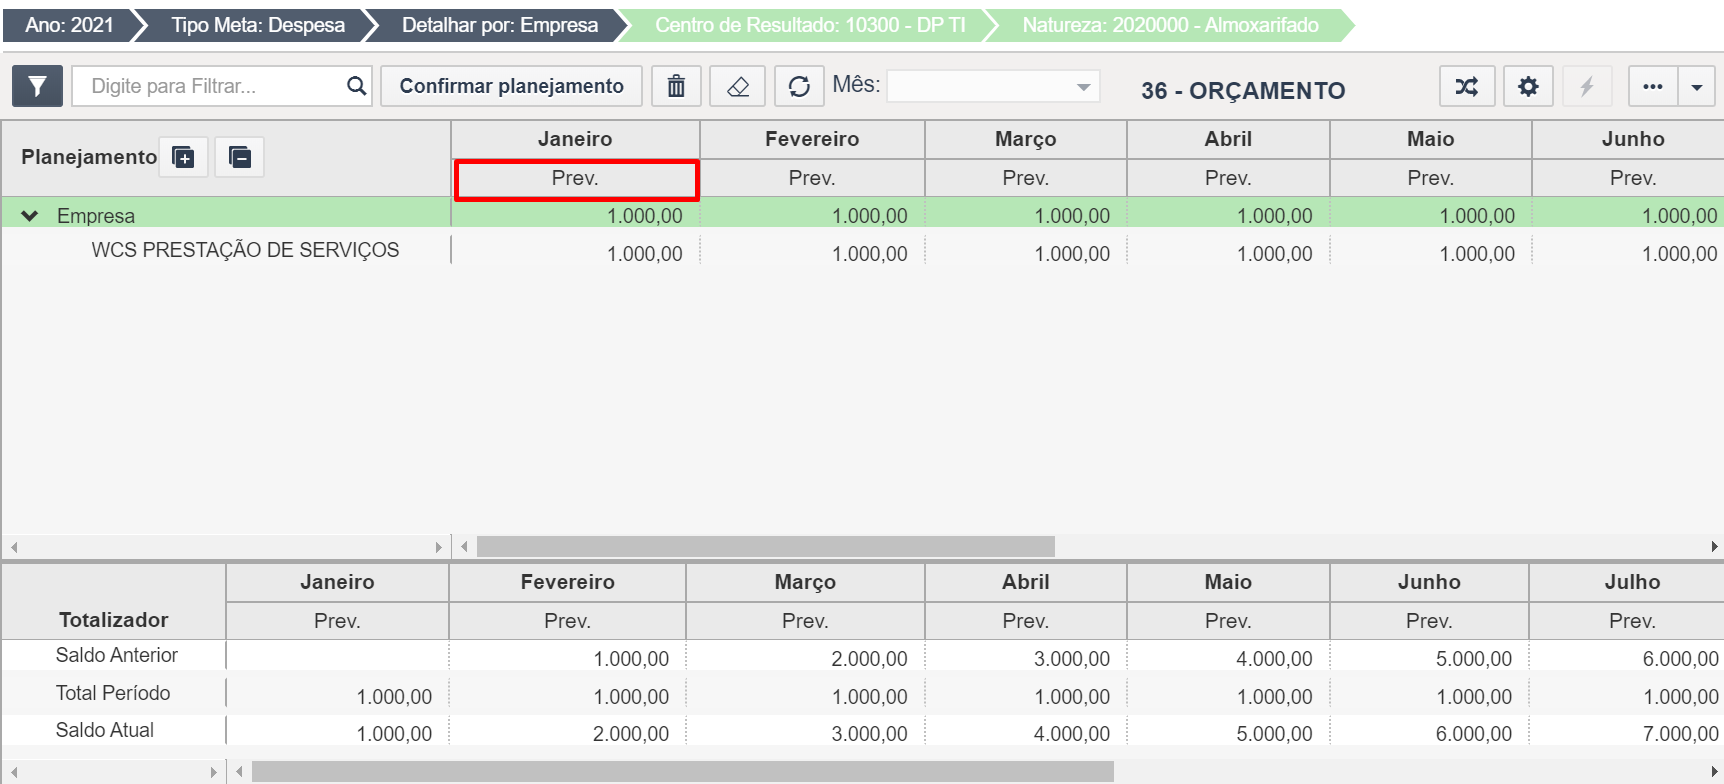This screenshot has width=1724, height=784.
Task: Collapse the Empresa group row
Action: point(30,216)
